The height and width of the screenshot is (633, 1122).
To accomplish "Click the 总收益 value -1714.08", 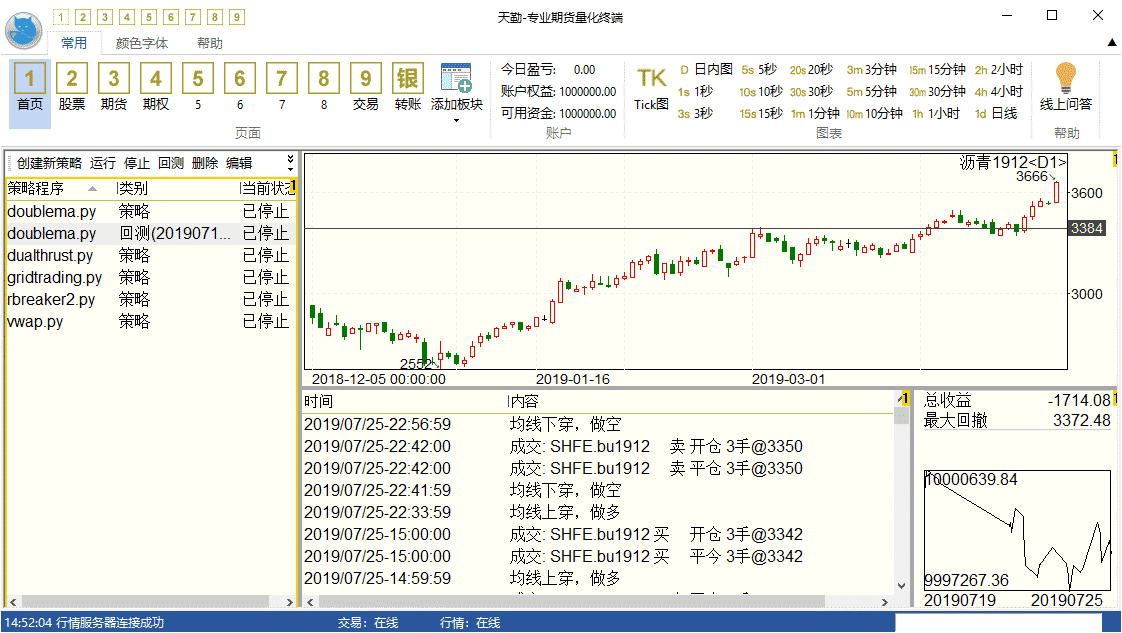I will point(1079,401).
